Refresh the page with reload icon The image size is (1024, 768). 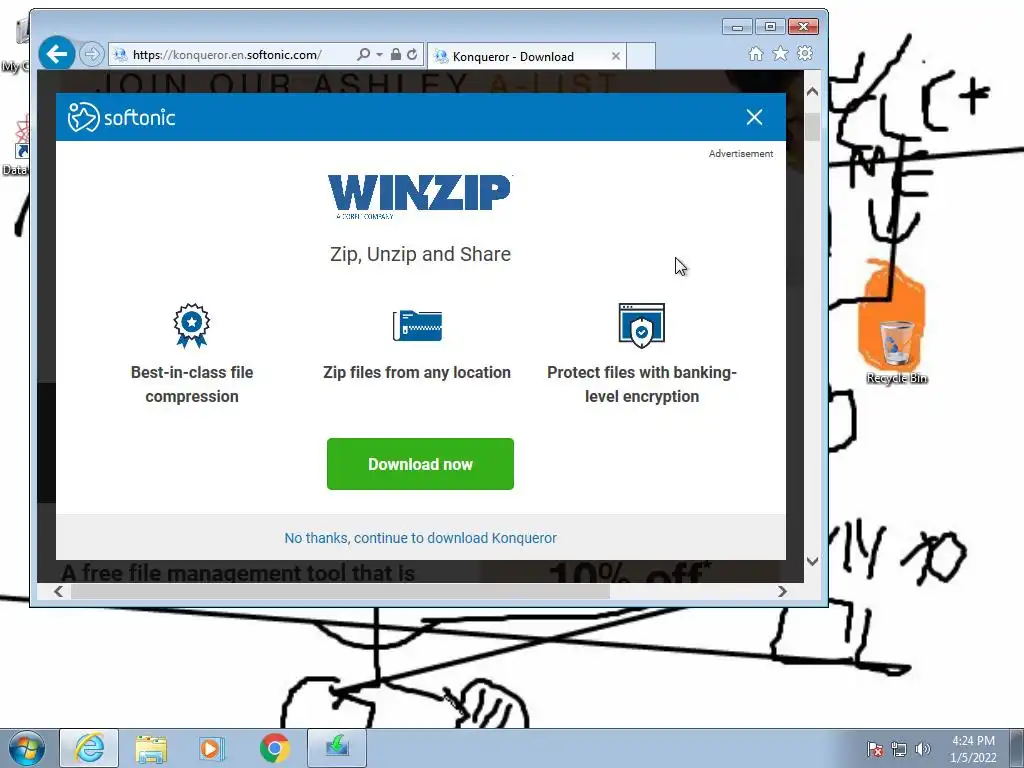tap(412, 55)
